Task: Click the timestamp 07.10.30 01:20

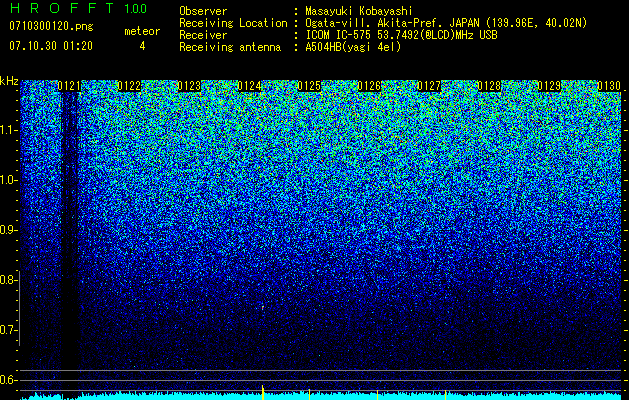Action: tap(51, 46)
